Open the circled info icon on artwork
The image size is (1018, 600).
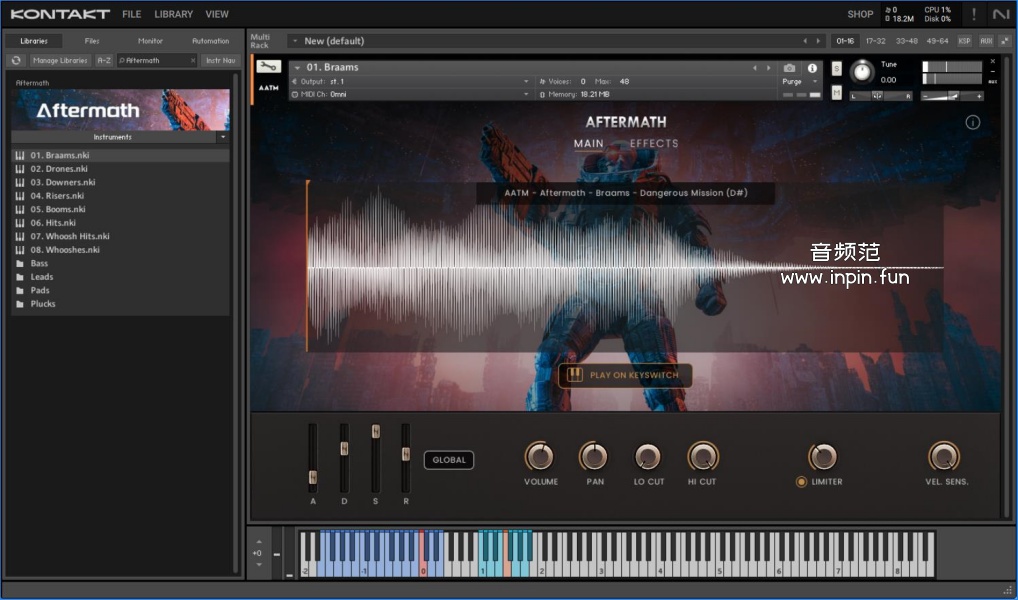point(973,123)
